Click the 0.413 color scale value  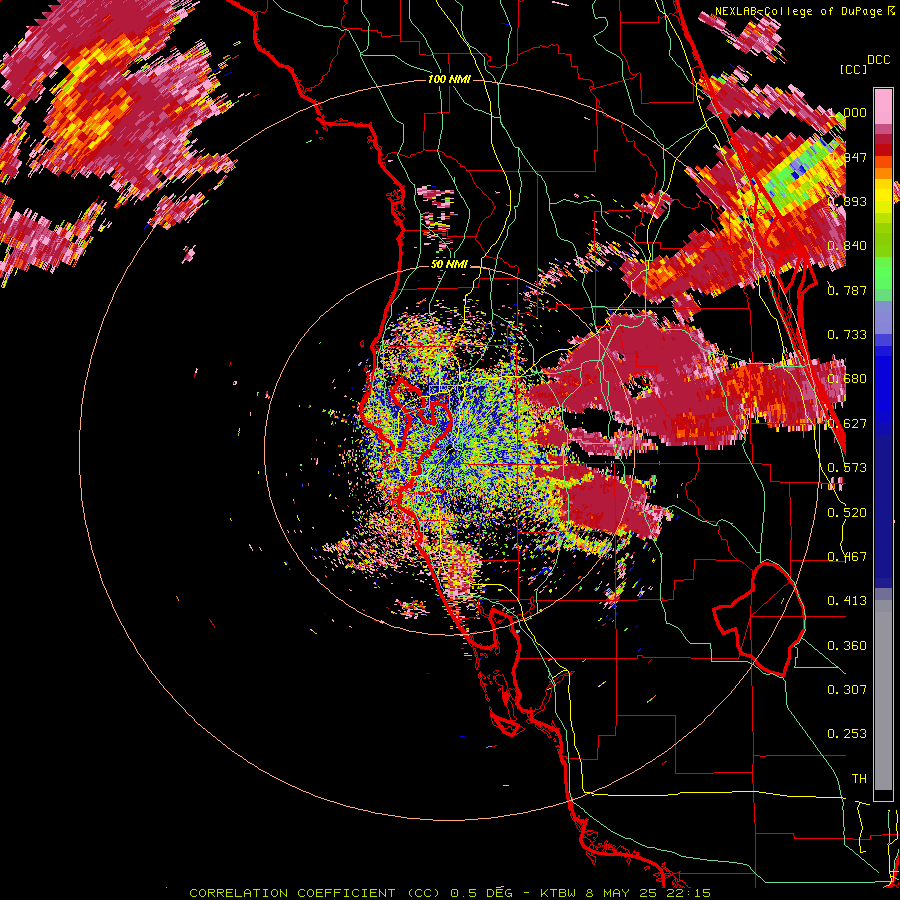coord(847,601)
